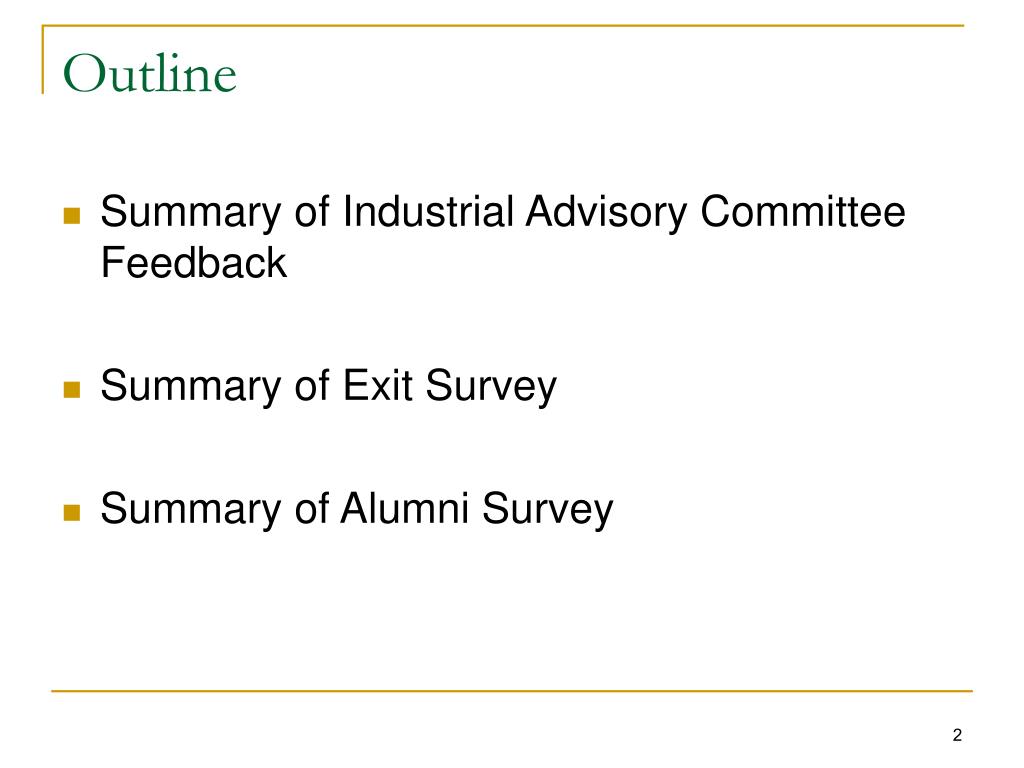
Task: Click Summary at the start of the first bullet
Action: (x=191, y=213)
